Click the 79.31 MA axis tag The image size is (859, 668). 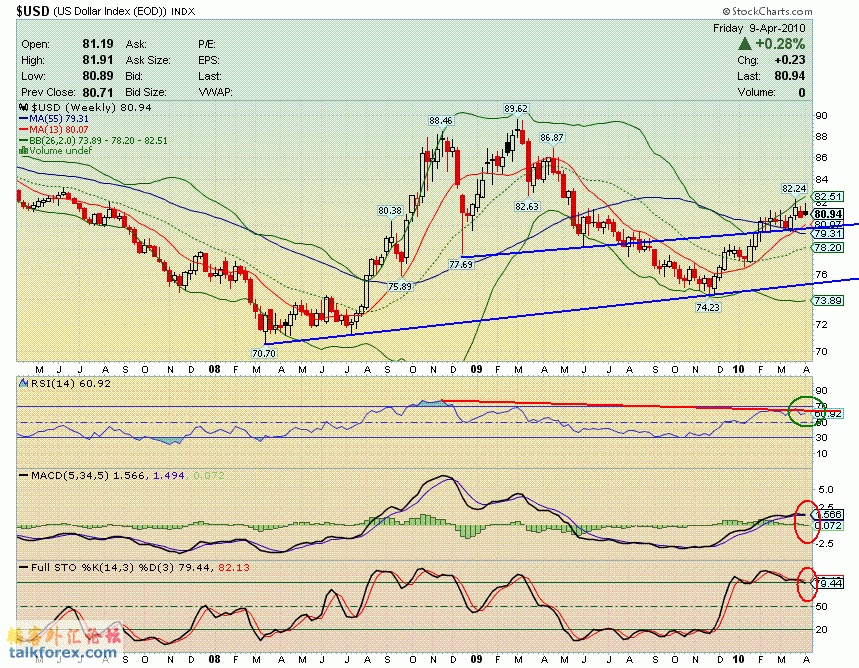(828, 233)
